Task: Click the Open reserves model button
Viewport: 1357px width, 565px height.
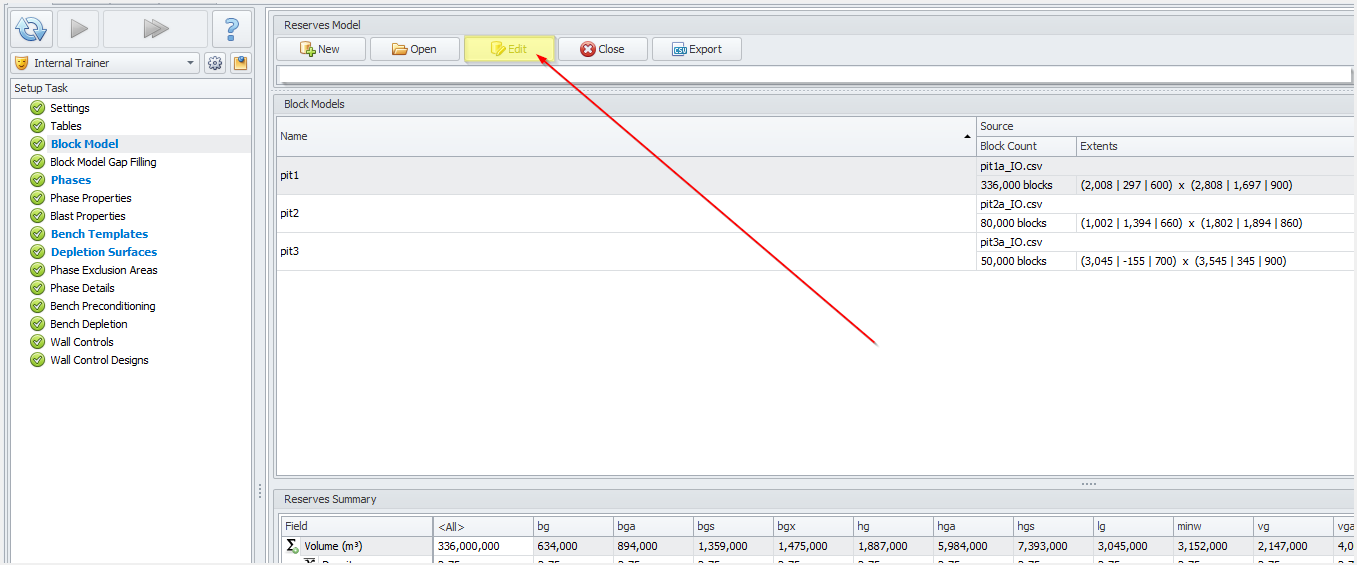Action: tap(414, 49)
